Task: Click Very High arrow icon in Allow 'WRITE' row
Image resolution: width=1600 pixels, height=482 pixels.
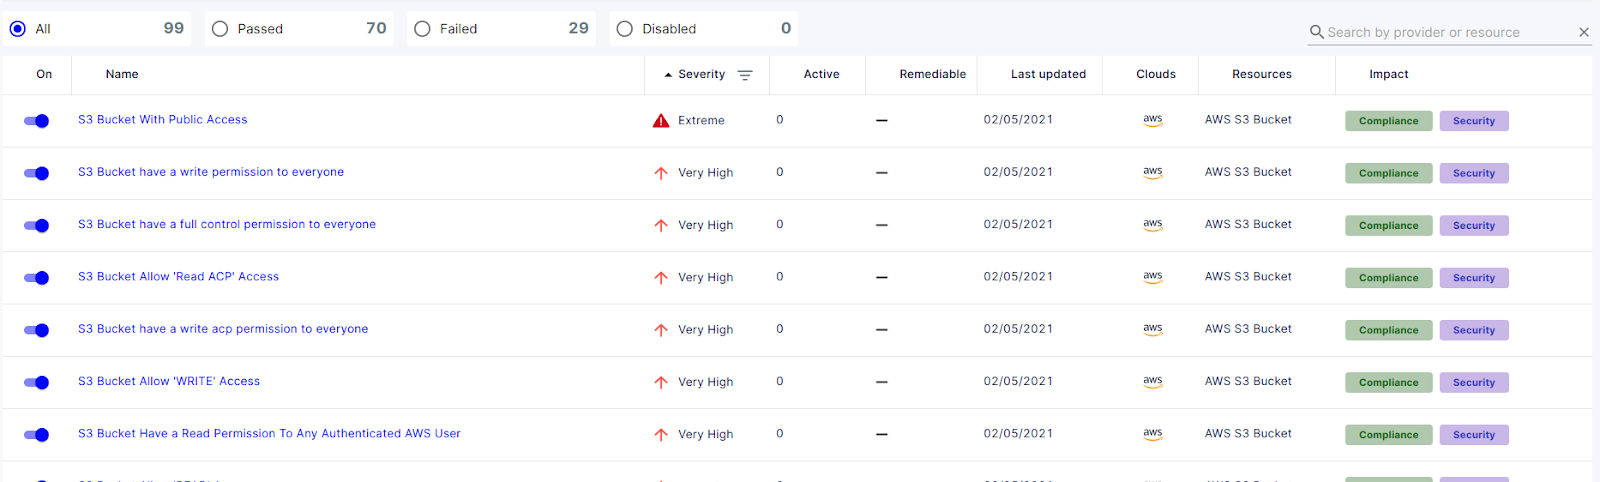Action: [661, 382]
